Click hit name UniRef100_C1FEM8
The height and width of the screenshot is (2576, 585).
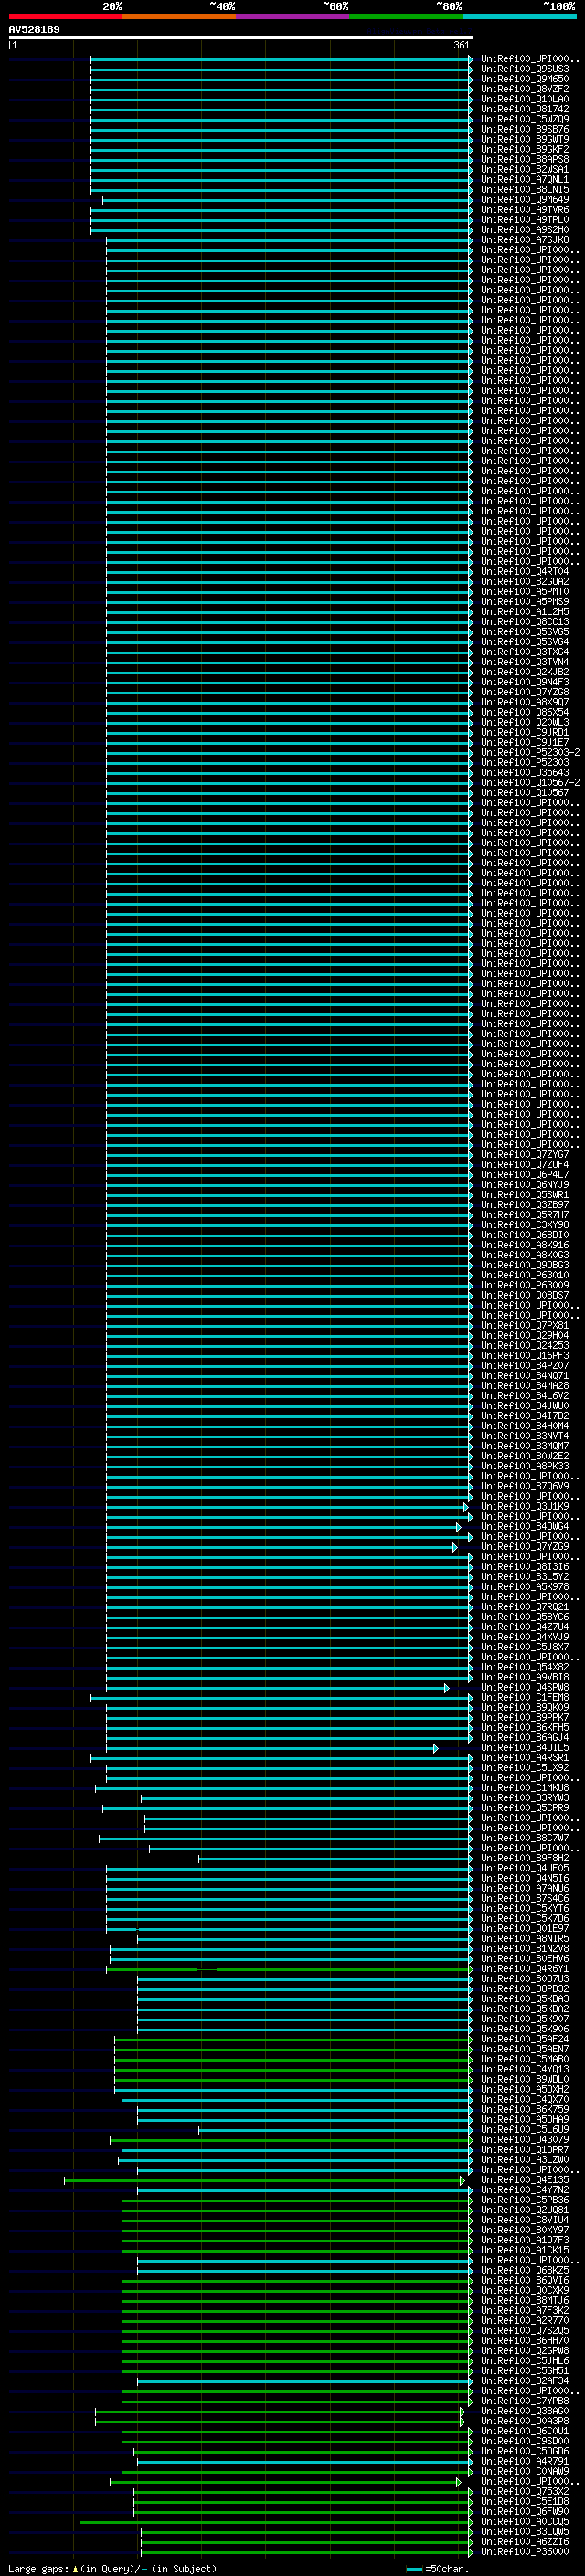coord(525,1697)
